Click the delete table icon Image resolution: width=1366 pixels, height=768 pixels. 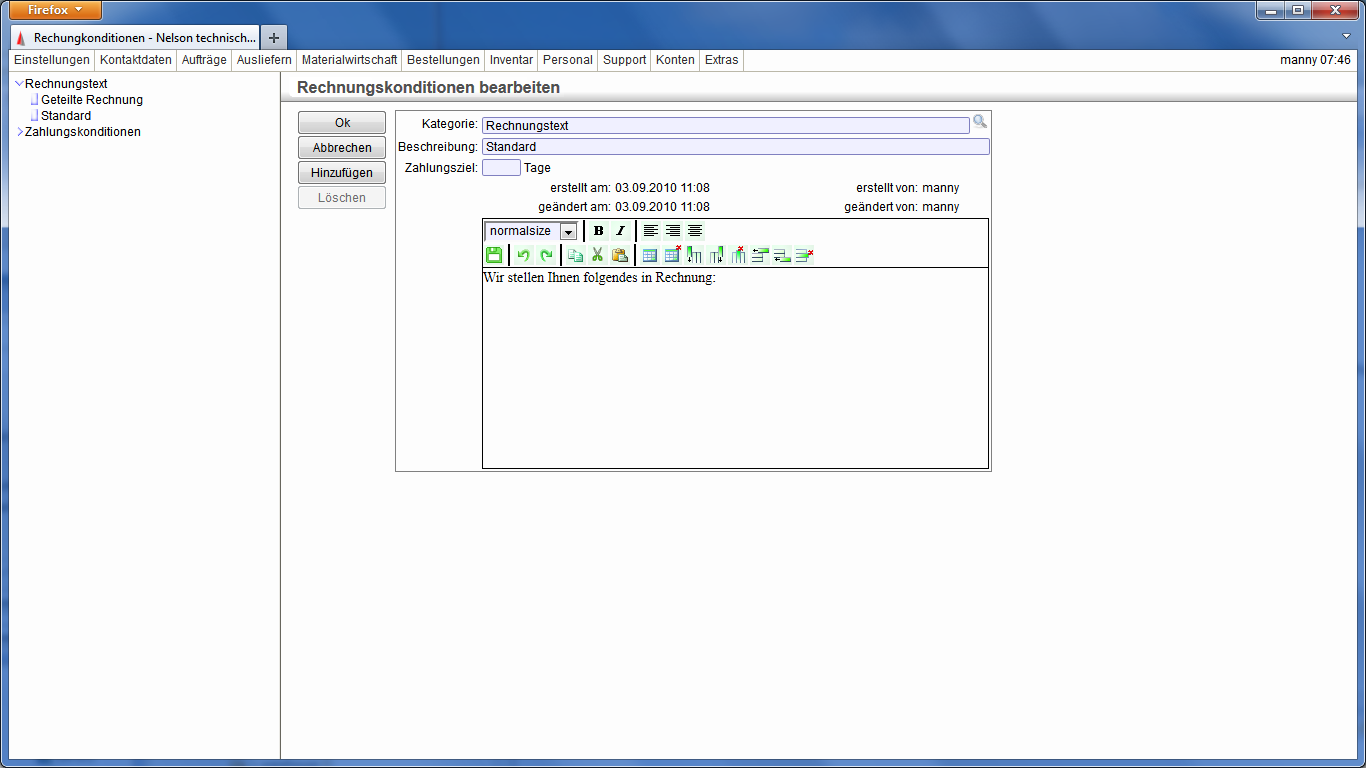click(x=672, y=255)
